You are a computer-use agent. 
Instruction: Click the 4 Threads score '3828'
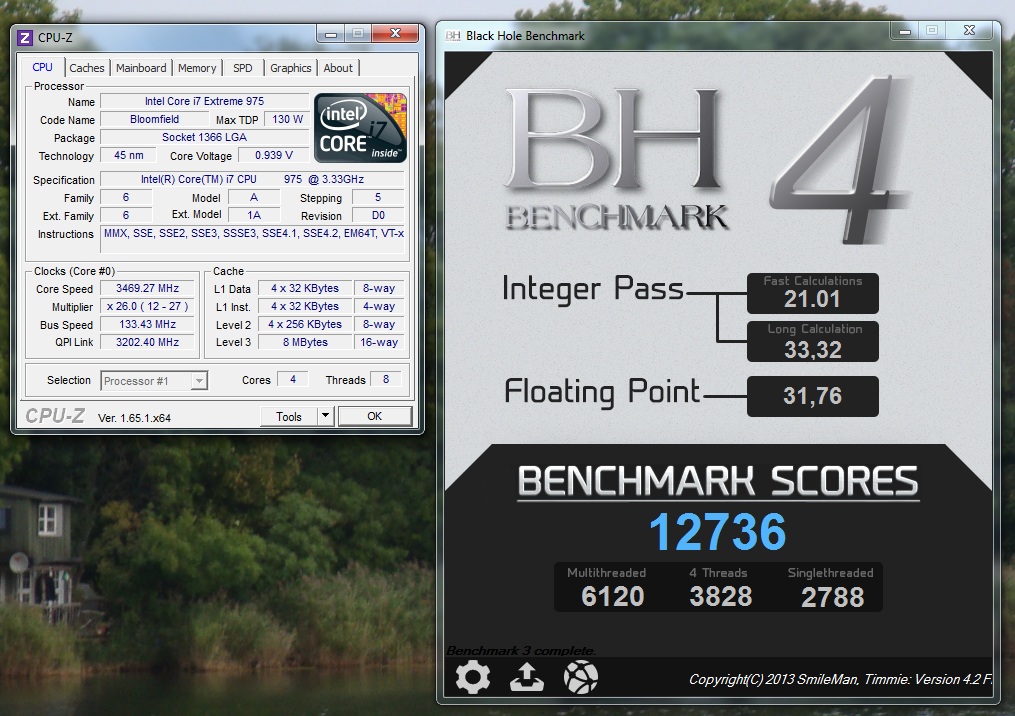(x=720, y=596)
